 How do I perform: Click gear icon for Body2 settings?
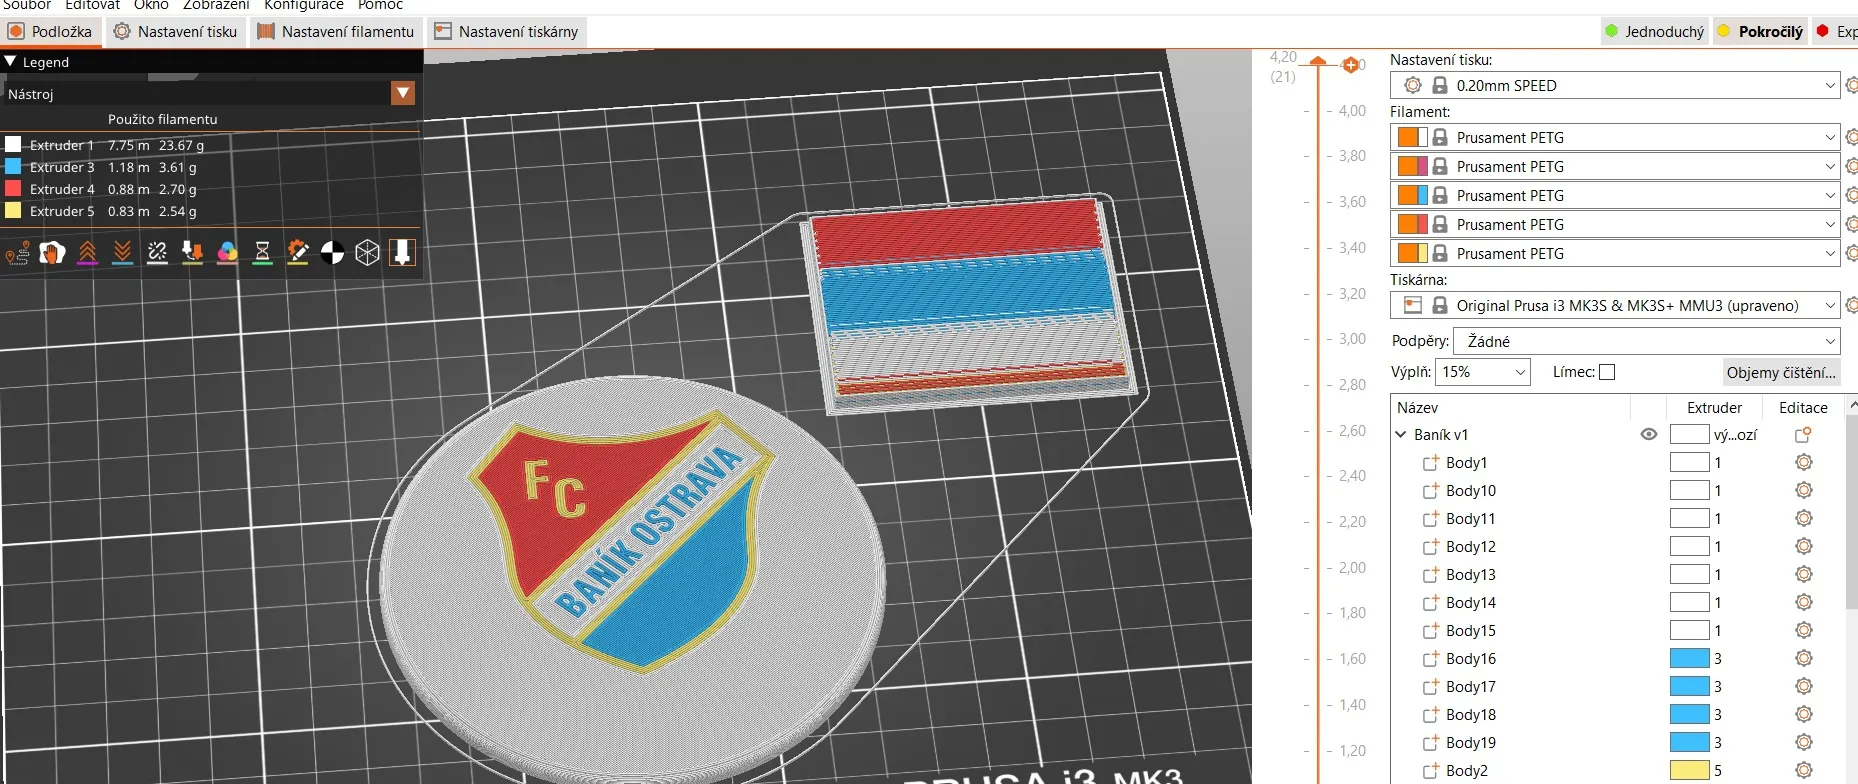coord(1804,770)
